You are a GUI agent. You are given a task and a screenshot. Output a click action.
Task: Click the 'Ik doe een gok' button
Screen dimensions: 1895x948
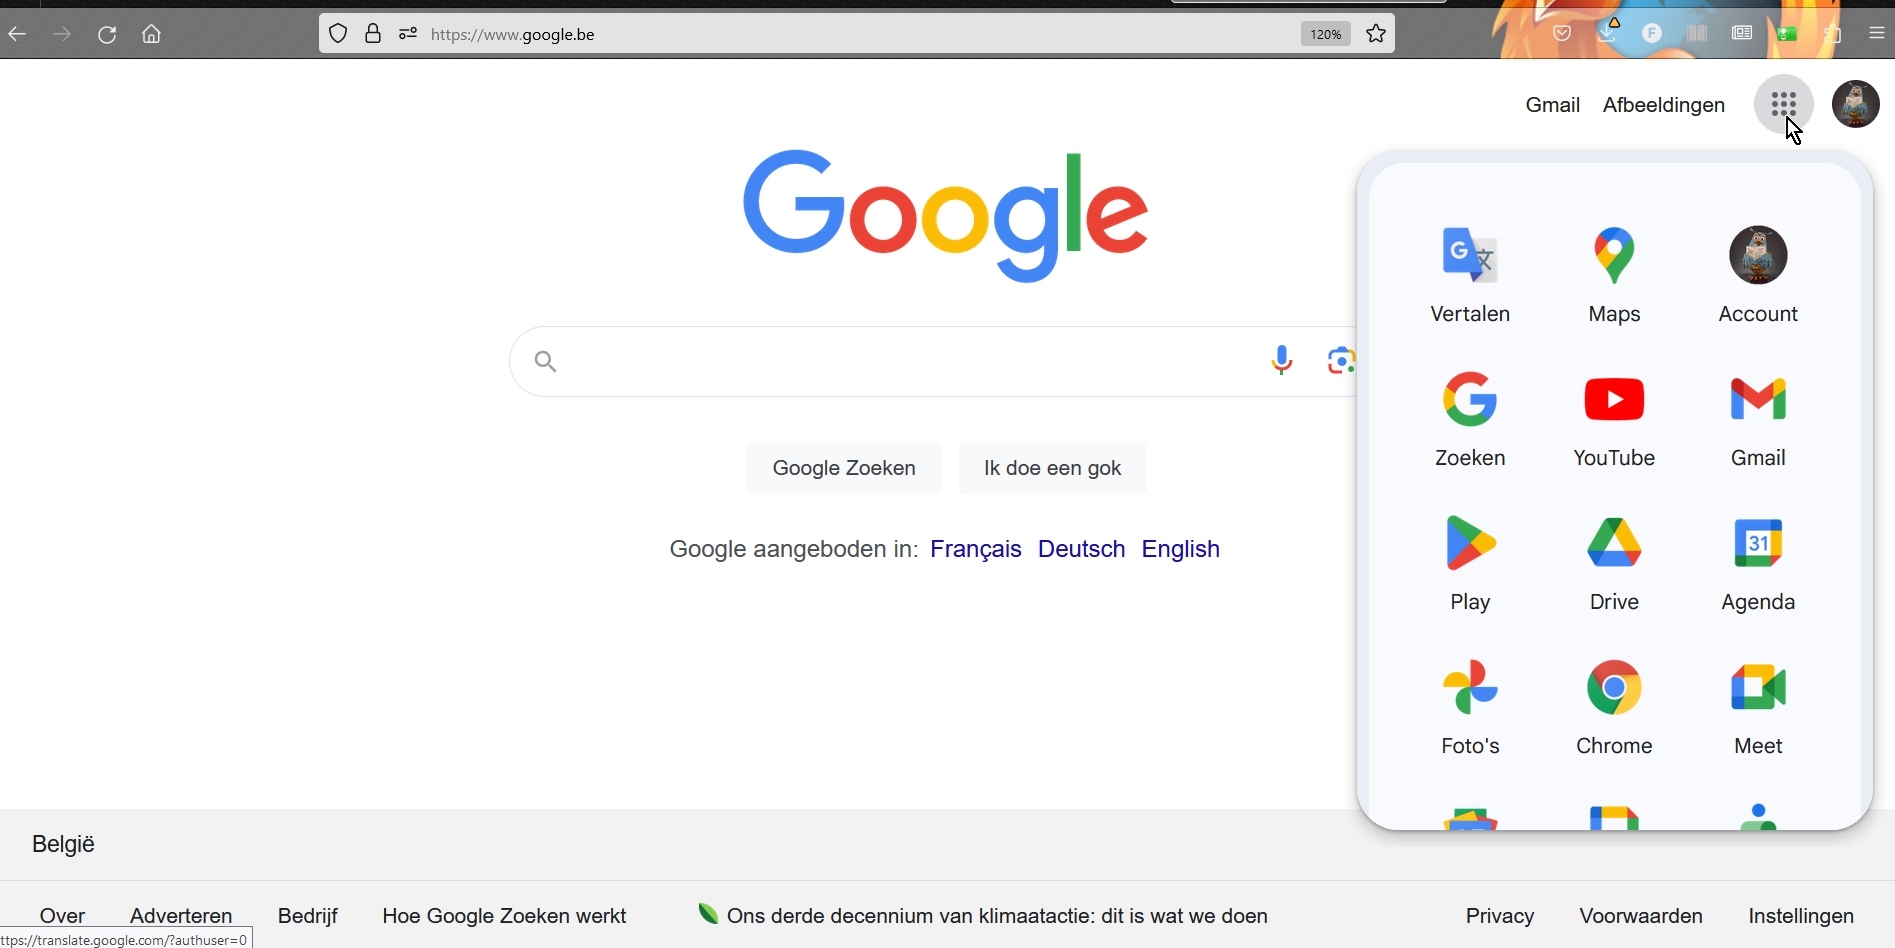click(x=1052, y=468)
